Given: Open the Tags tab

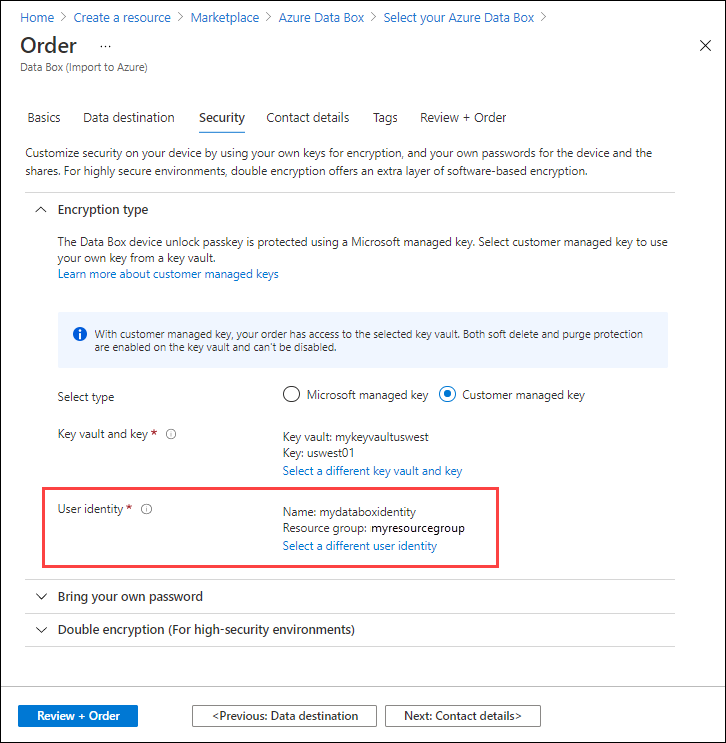Looking at the screenshot, I should (x=385, y=118).
